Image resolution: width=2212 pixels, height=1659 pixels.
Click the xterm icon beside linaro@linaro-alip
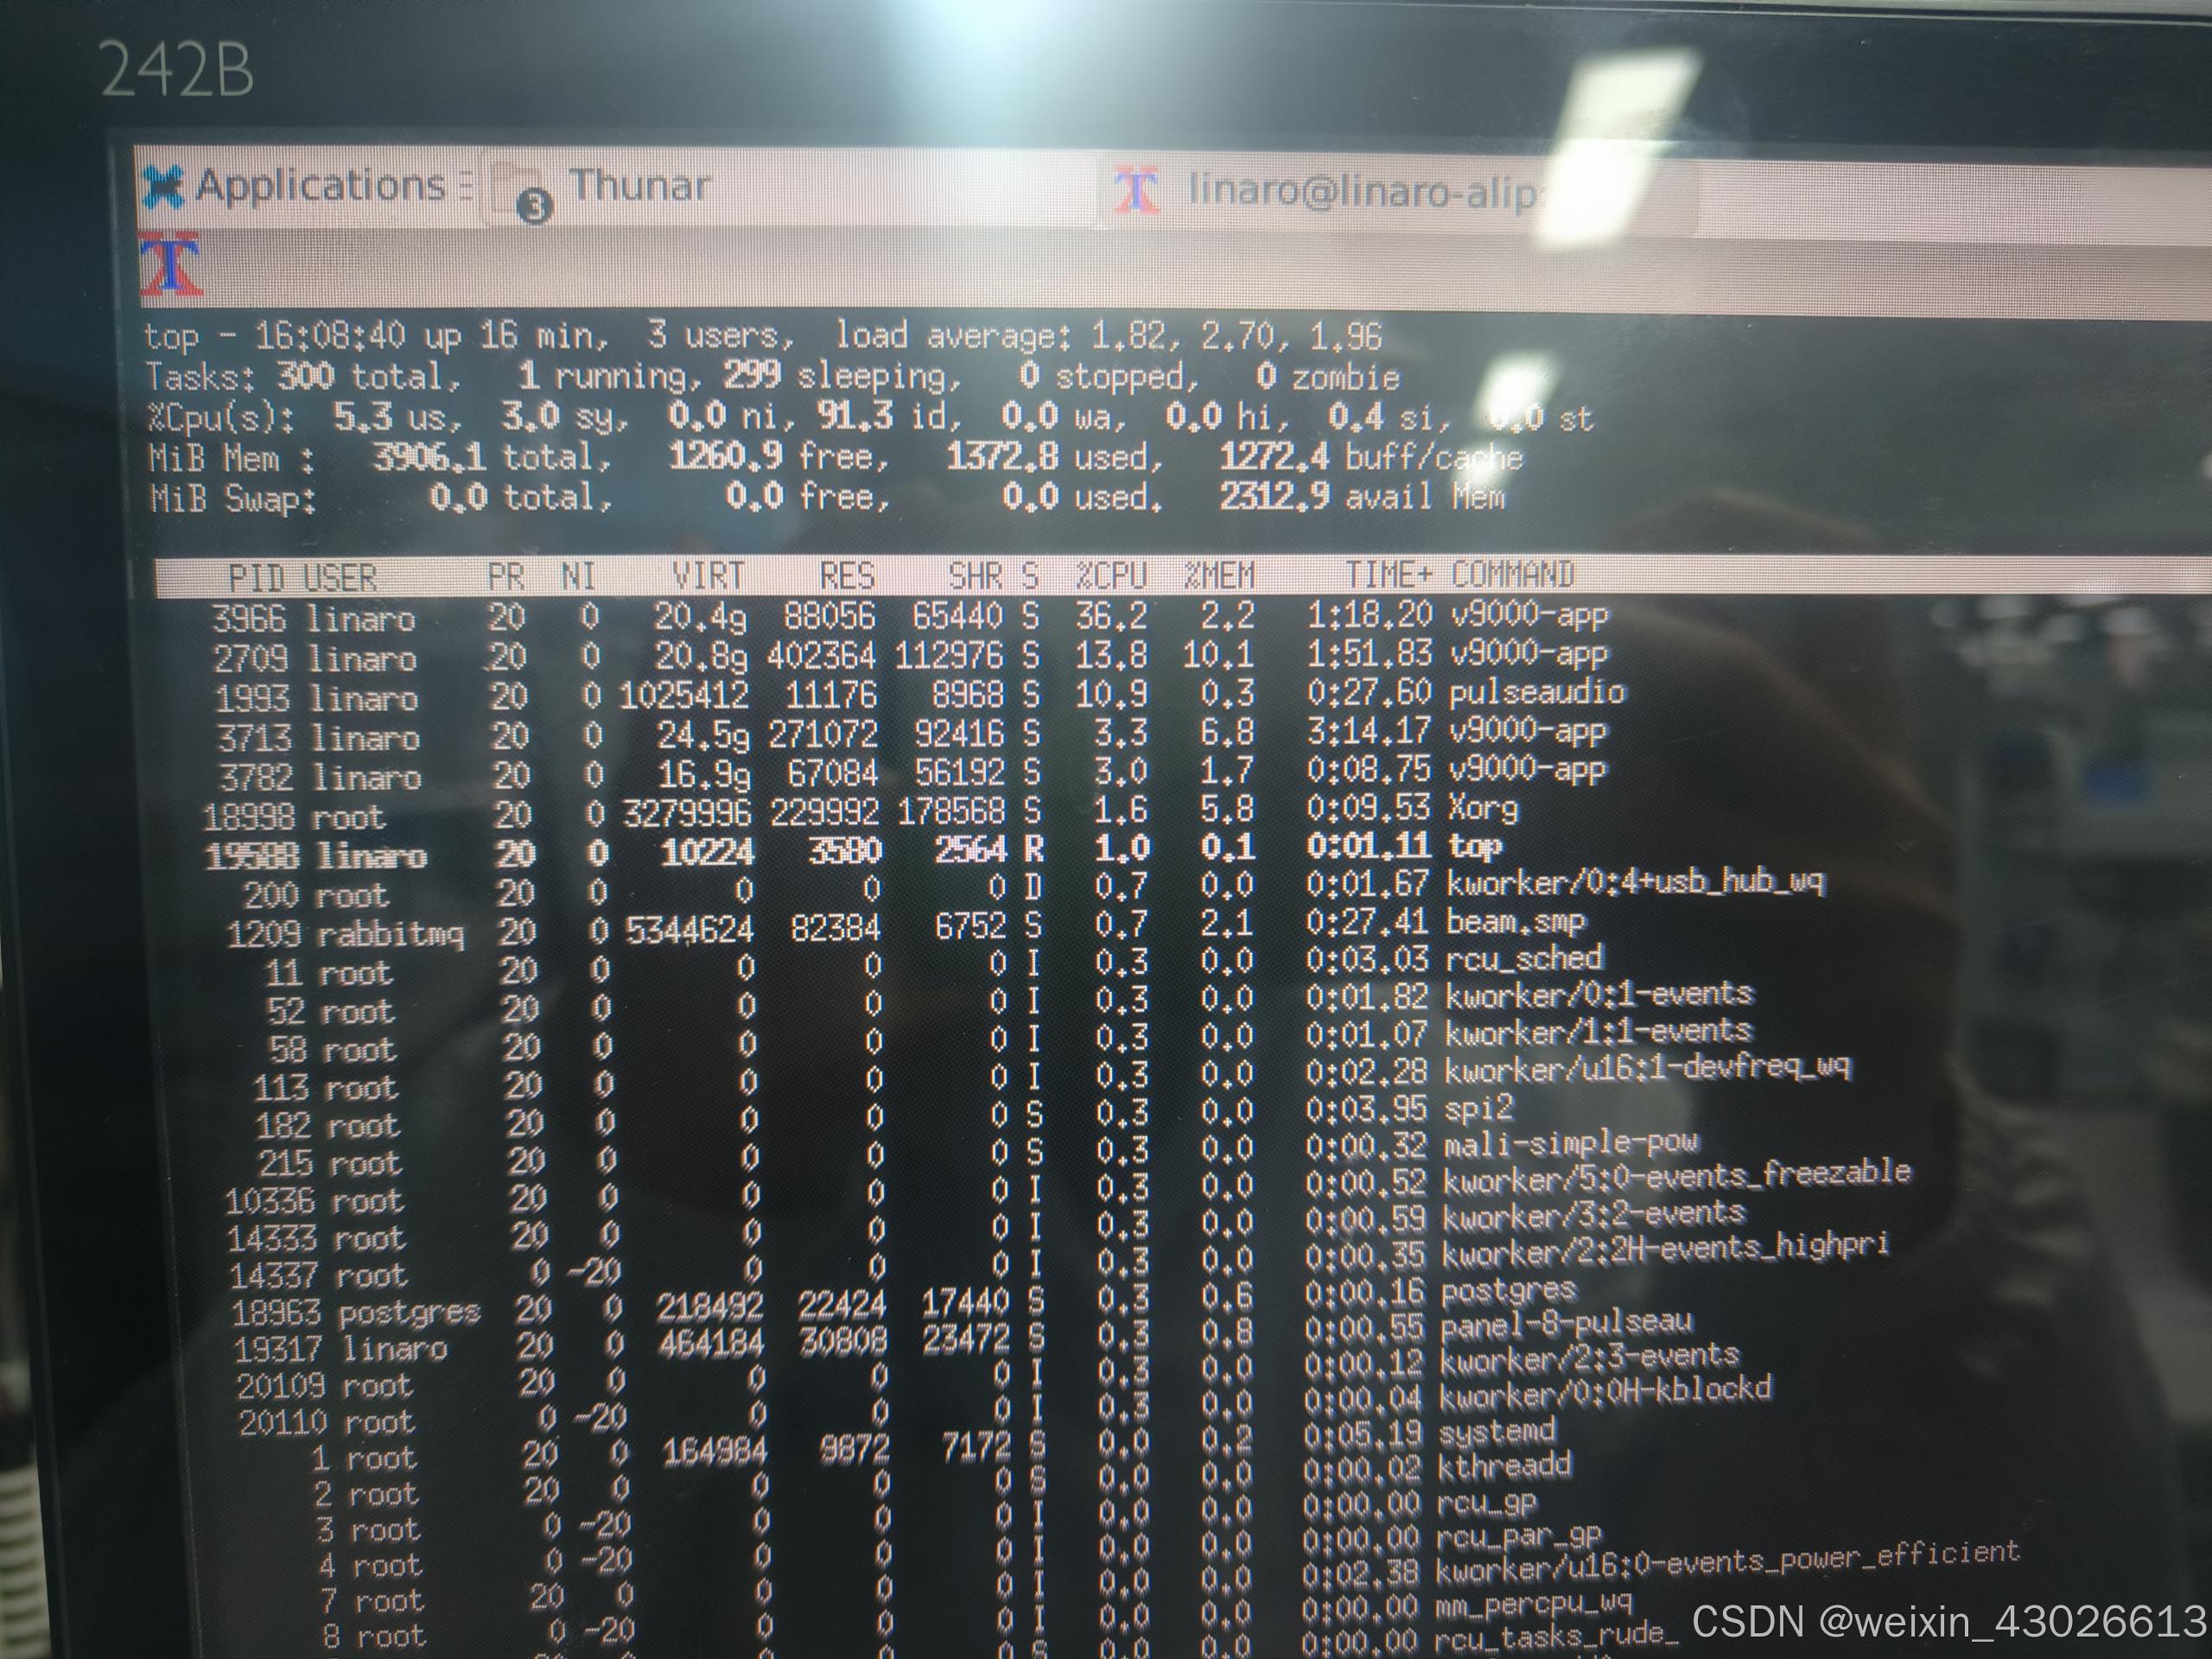coord(1136,191)
